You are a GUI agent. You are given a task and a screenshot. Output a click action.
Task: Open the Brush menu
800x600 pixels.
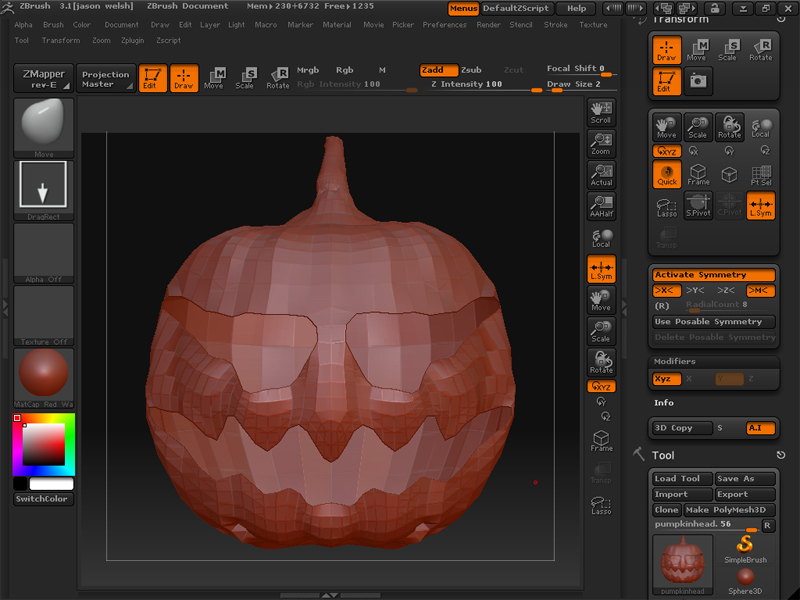(x=53, y=24)
